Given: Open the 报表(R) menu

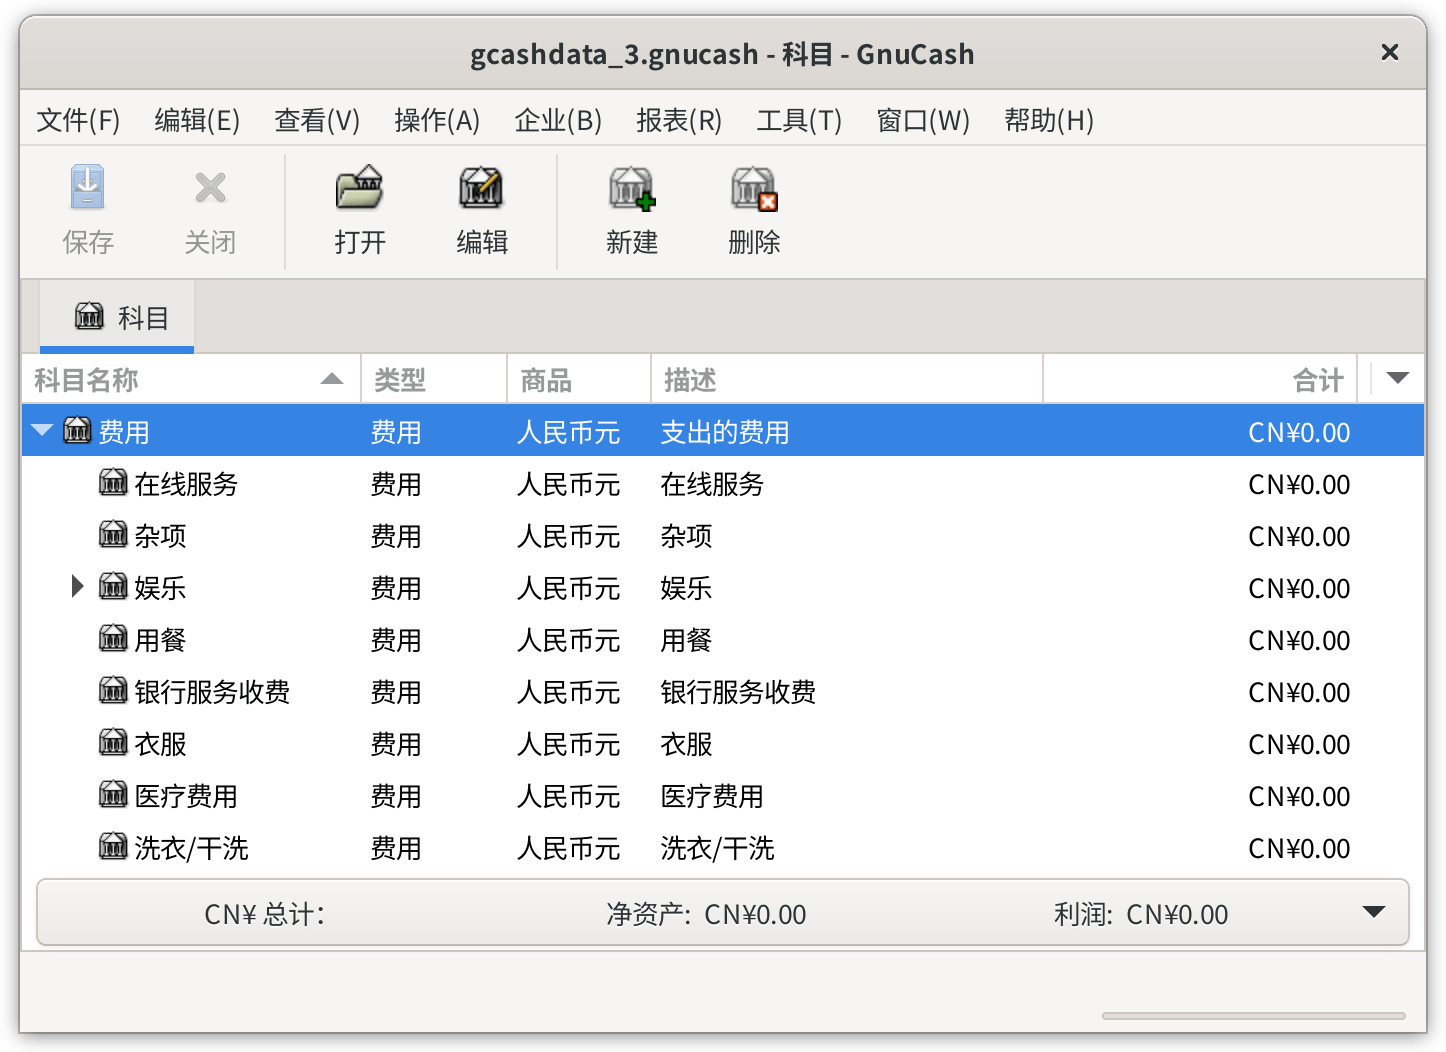Looking at the screenshot, I should (679, 120).
